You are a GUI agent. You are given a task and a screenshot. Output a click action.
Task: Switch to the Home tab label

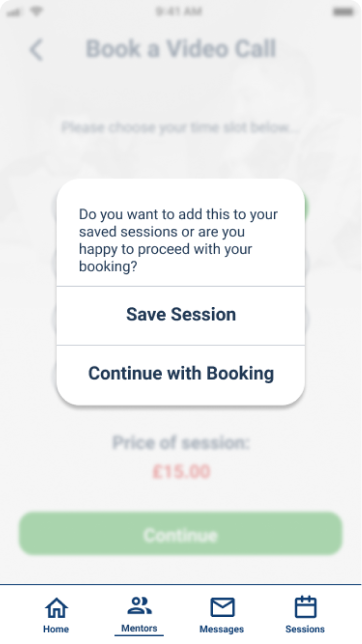[x=56, y=629]
